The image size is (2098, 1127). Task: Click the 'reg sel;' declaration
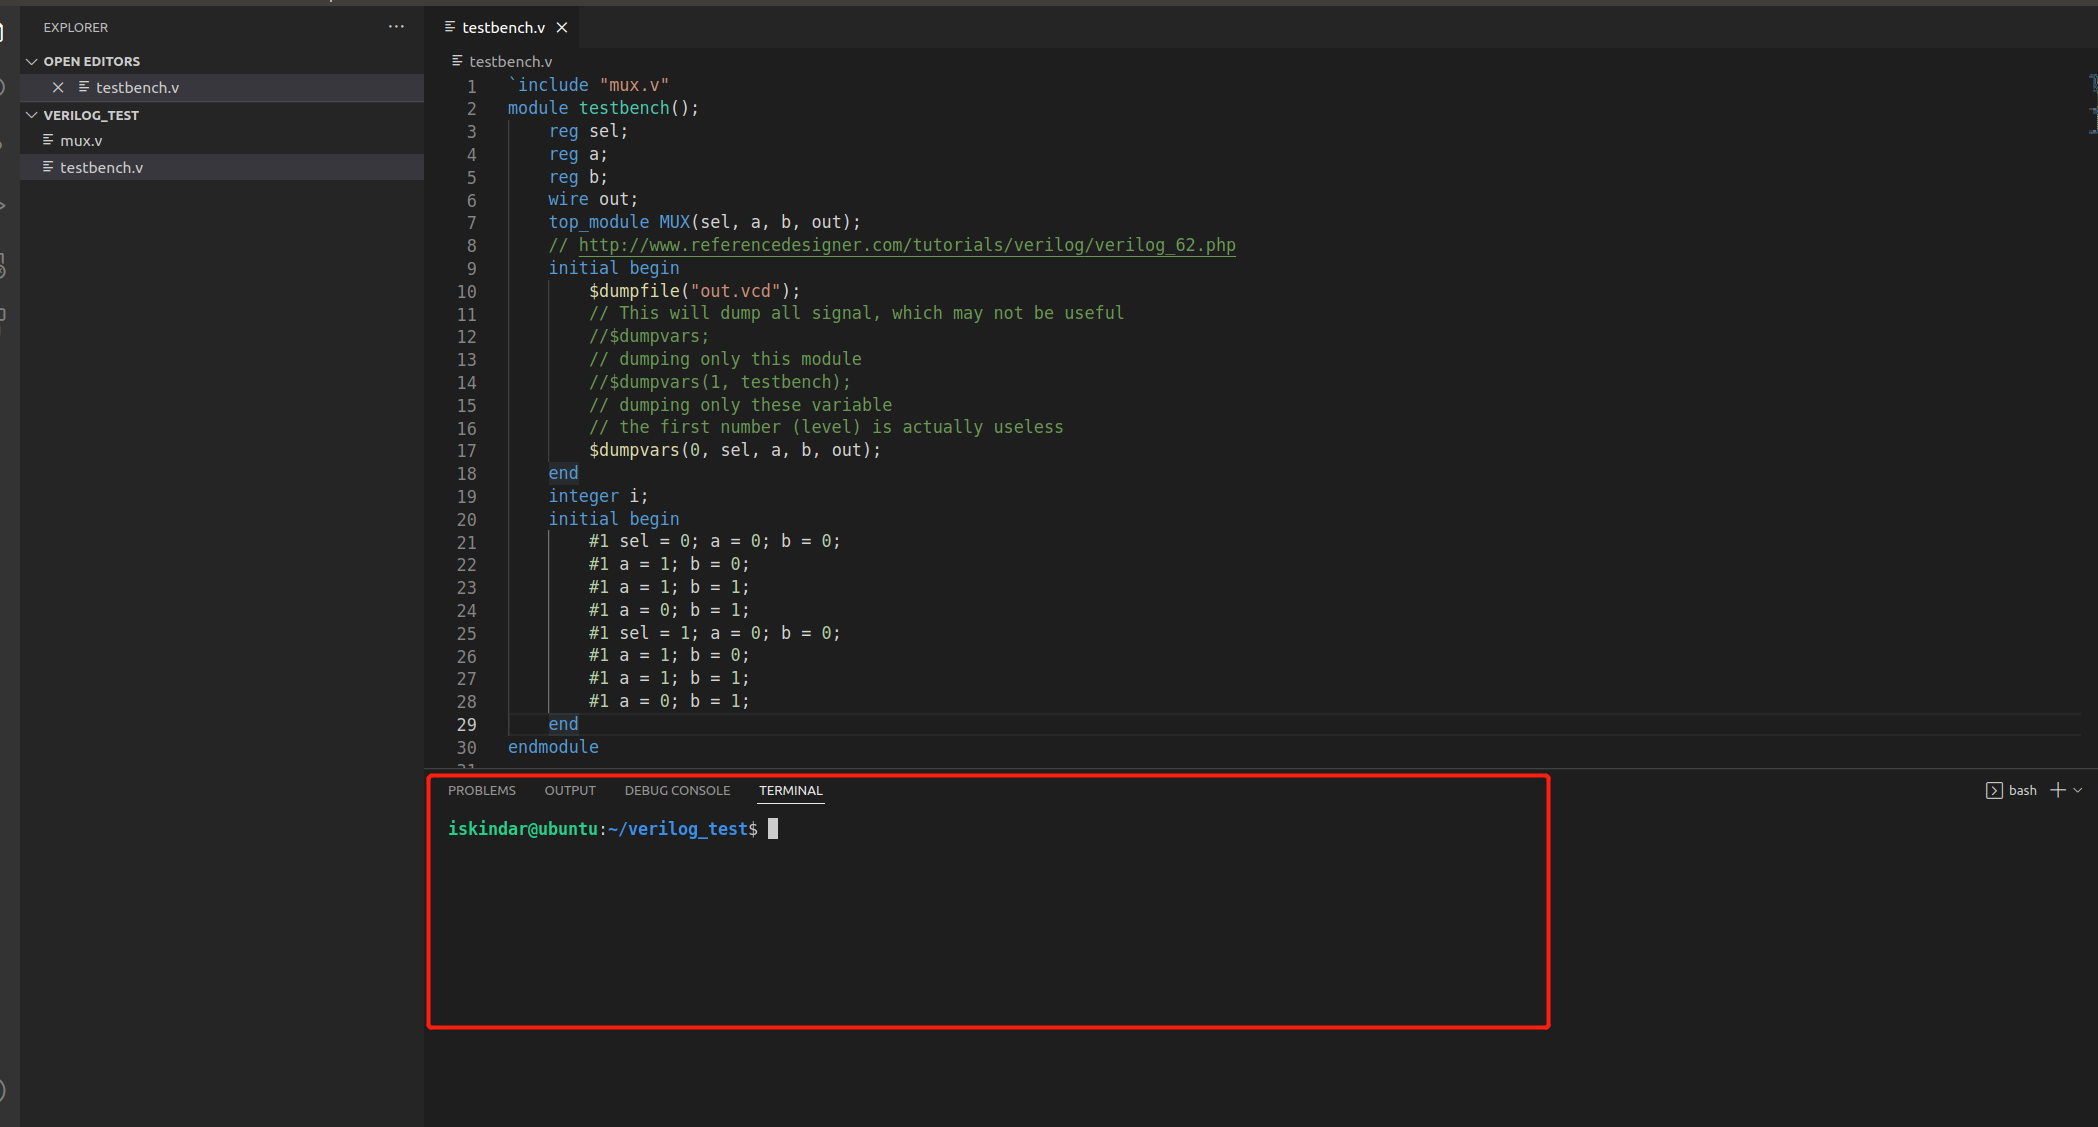click(x=588, y=131)
